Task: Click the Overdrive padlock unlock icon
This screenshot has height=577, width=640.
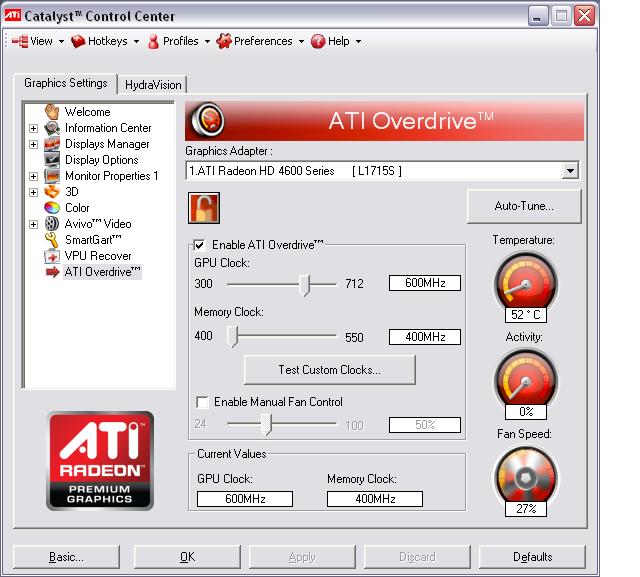Action: coord(204,208)
